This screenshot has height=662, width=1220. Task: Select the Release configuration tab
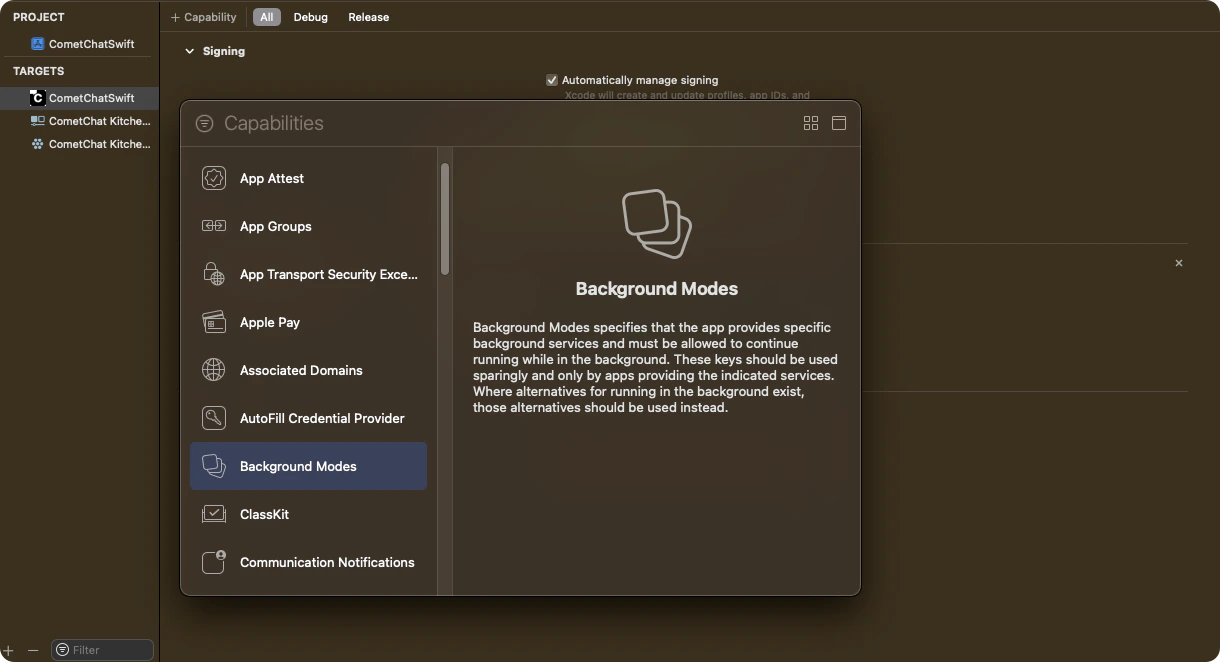[x=369, y=17]
